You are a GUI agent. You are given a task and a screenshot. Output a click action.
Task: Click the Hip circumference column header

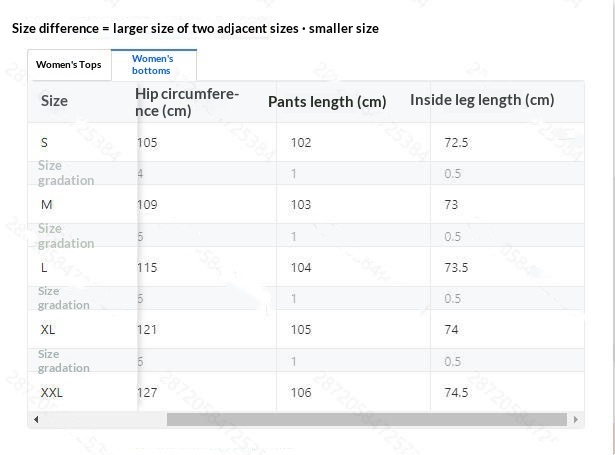coord(187,102)
